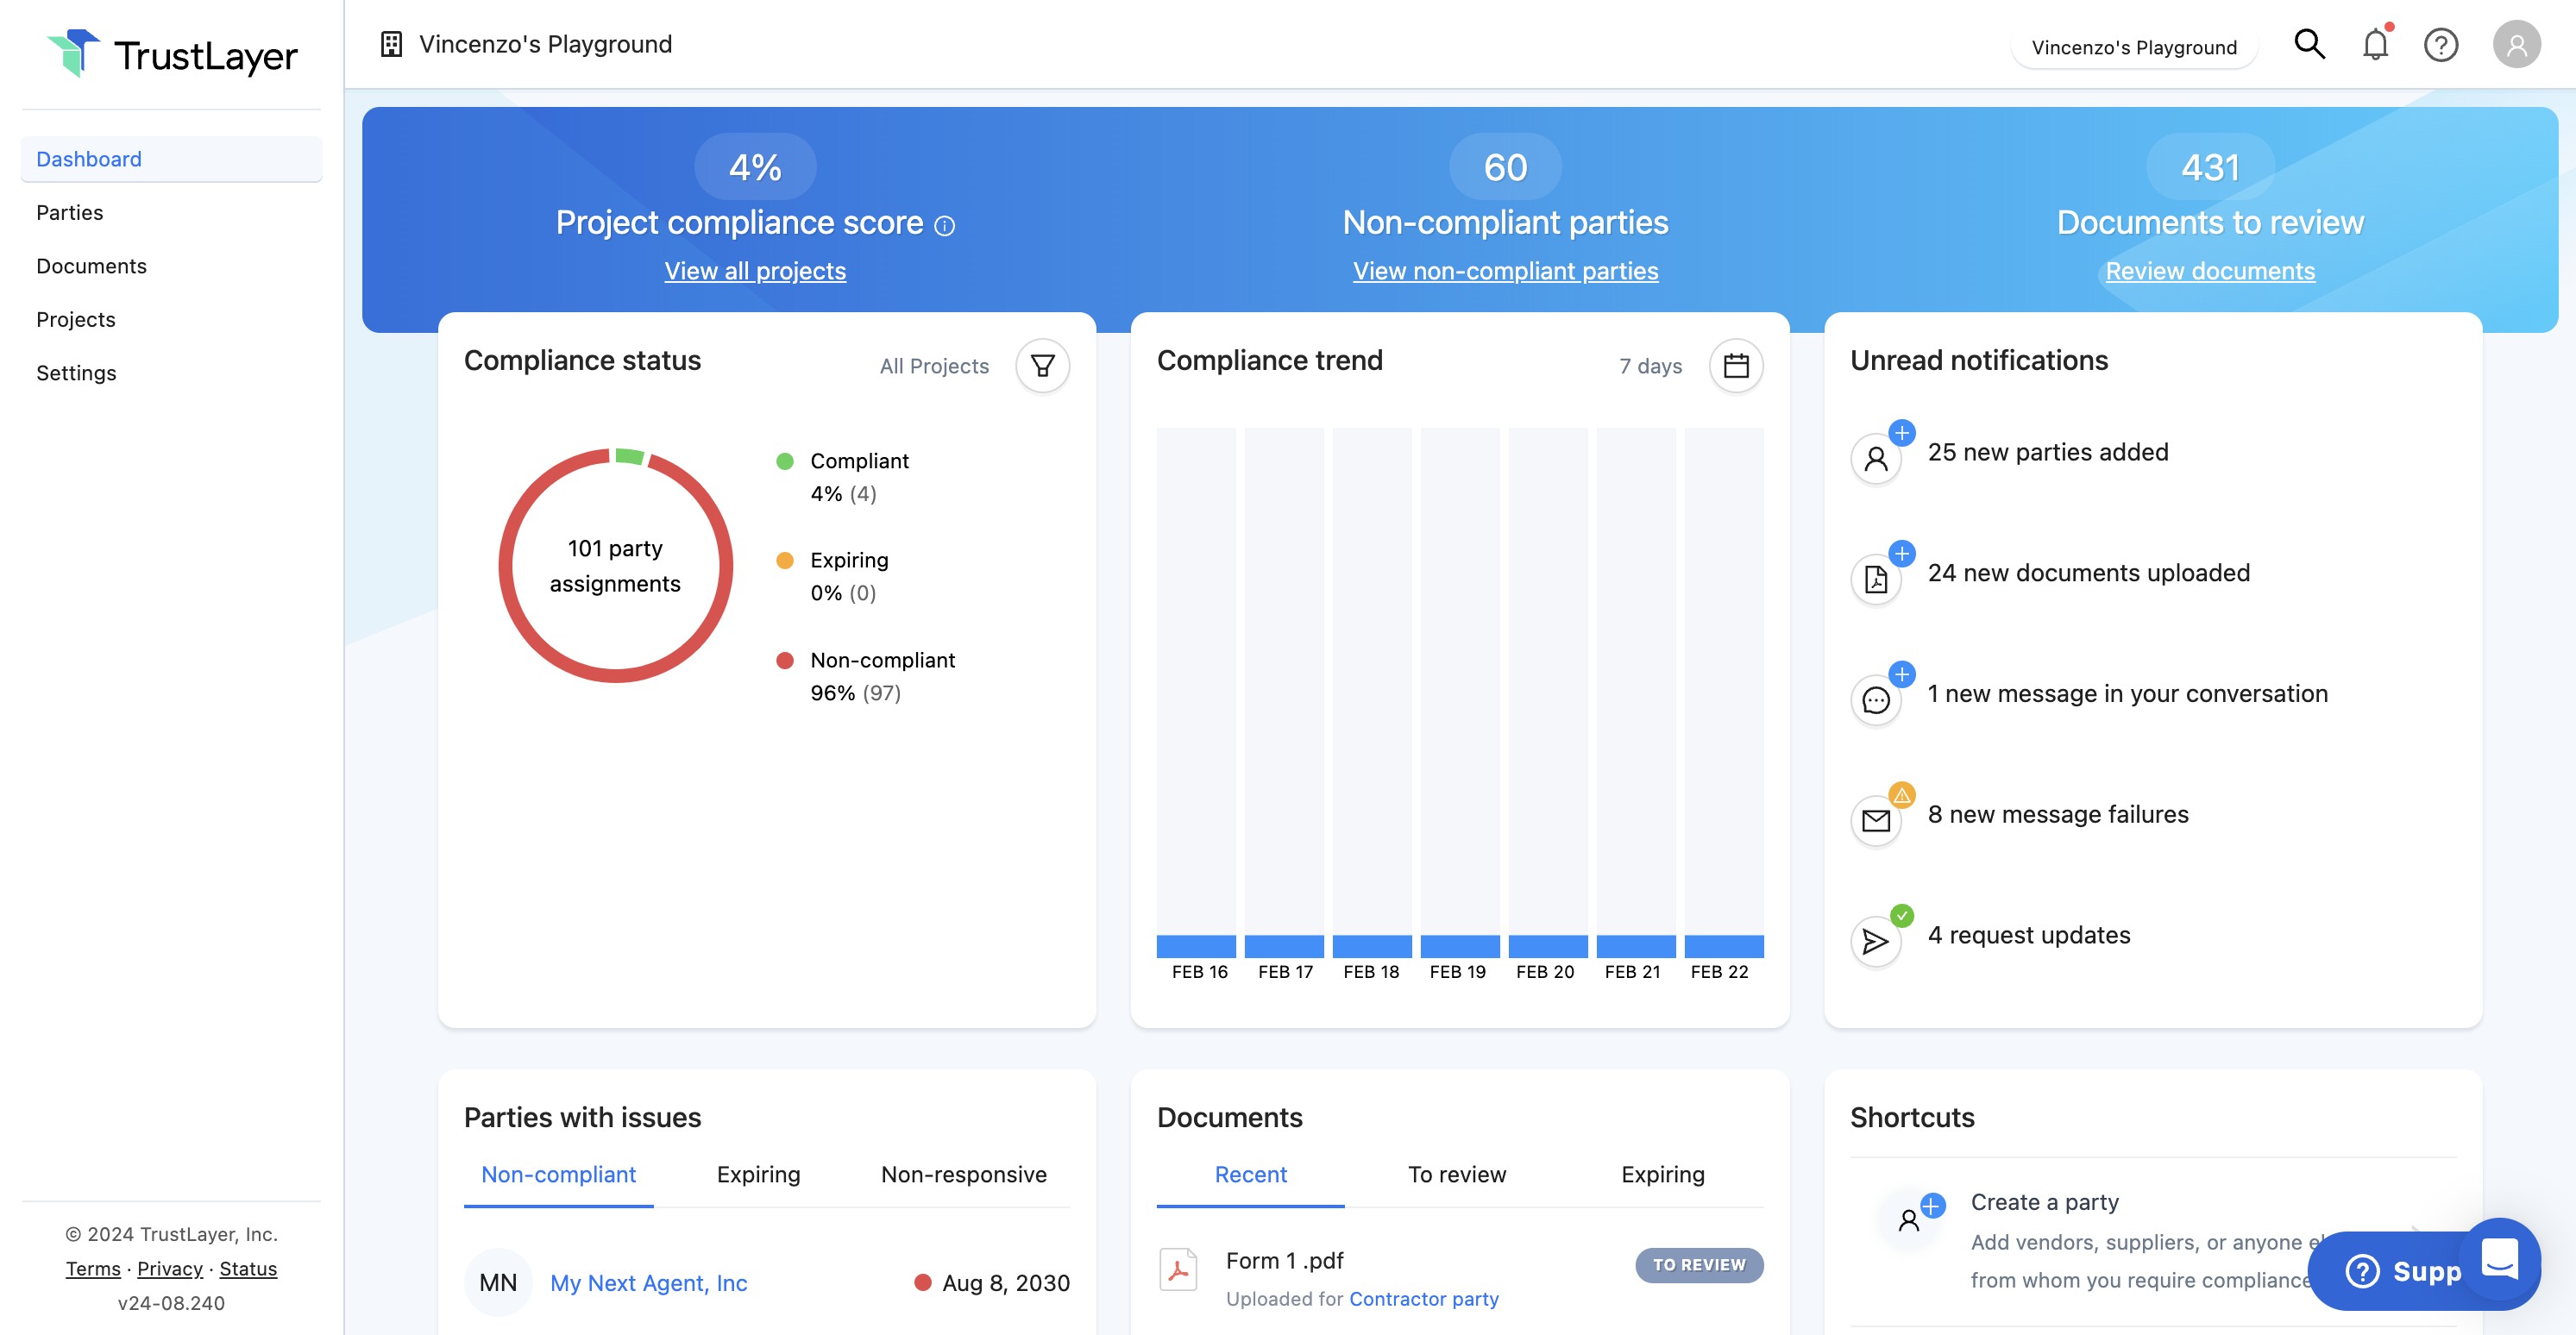Click the red Non-compliant legend dot
Viewport: 2576px width, 1335px height.
point(785,660)
